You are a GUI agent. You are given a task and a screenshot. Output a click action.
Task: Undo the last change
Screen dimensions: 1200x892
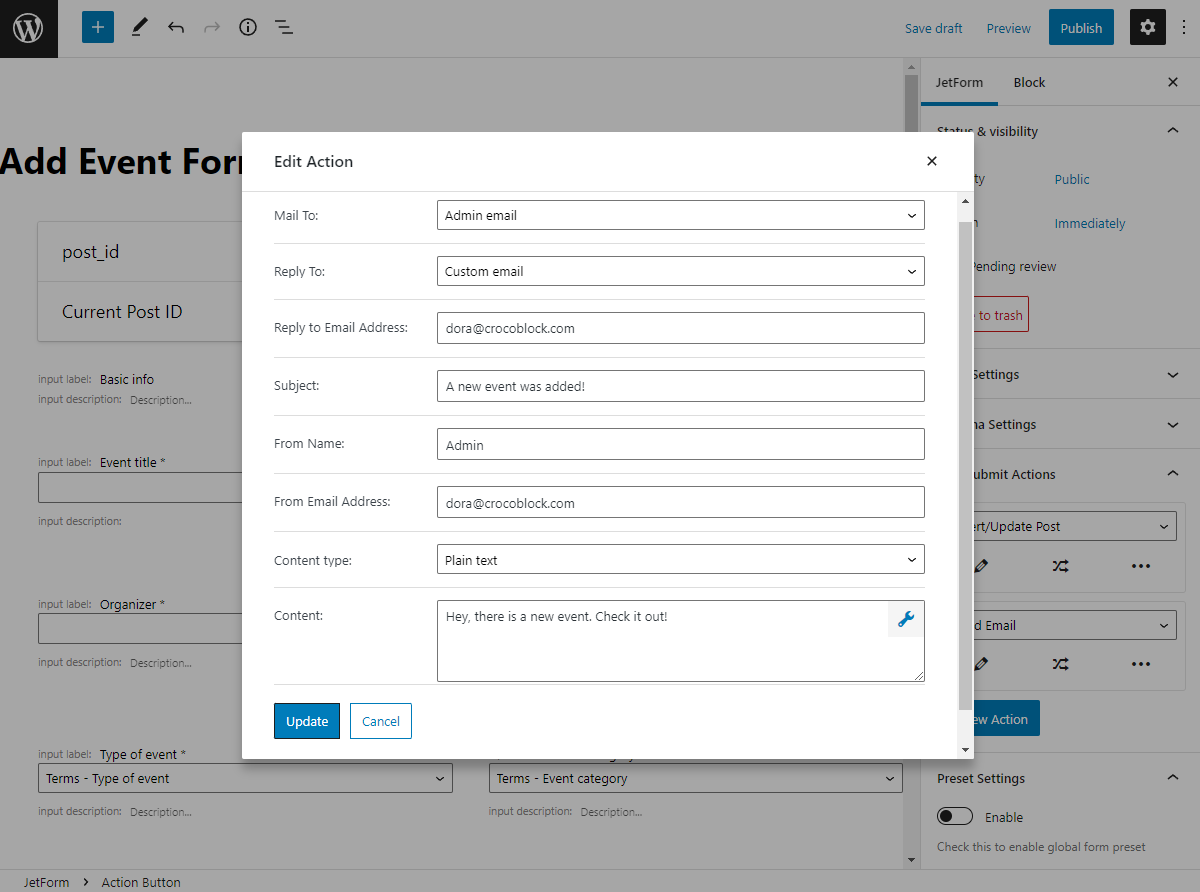[x=176, y=27]
